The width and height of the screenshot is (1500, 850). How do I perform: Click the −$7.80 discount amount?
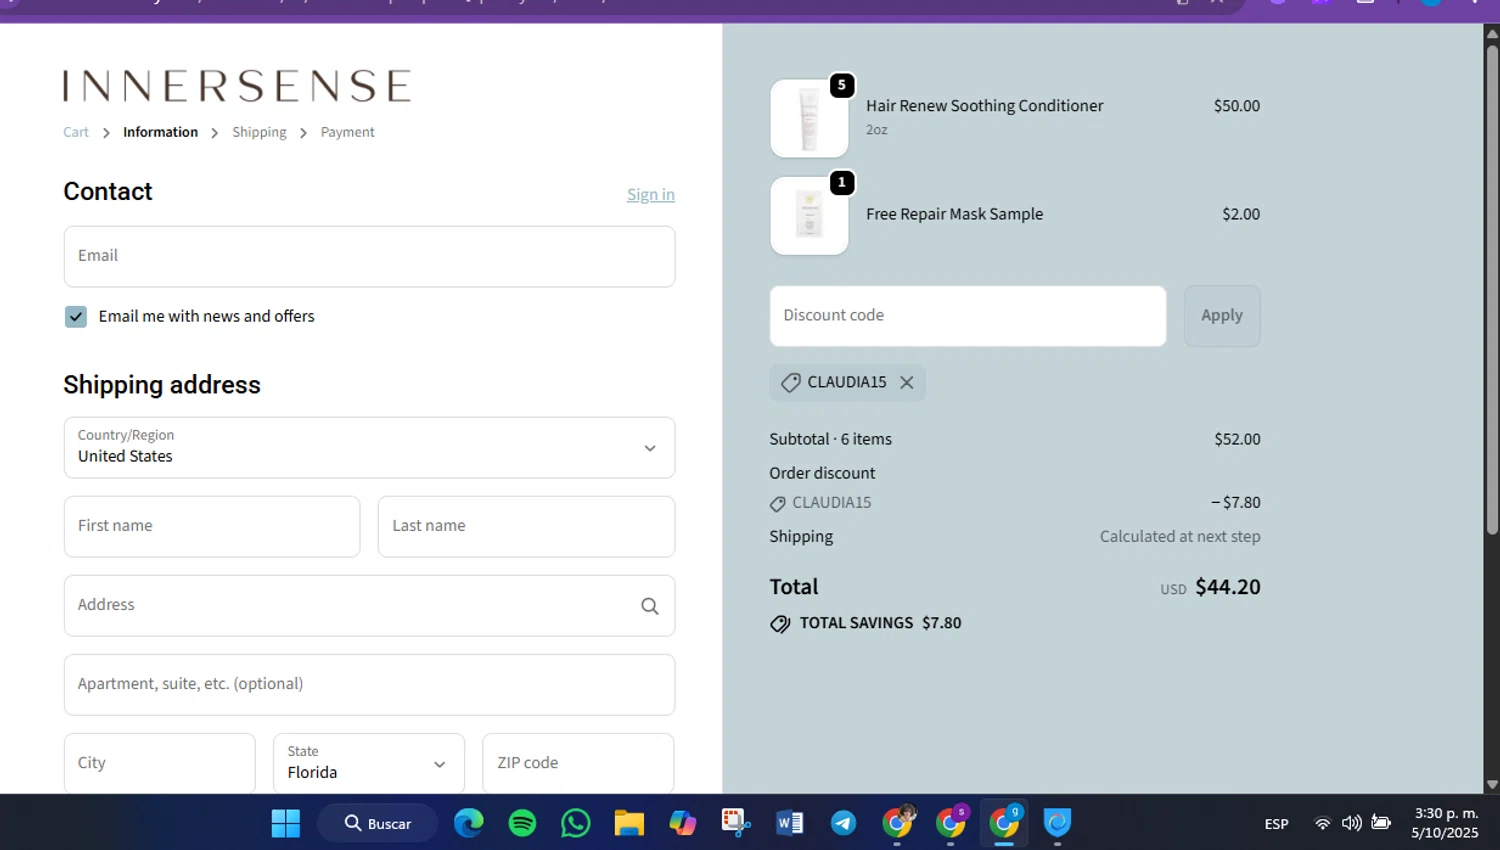point(1235,502)
